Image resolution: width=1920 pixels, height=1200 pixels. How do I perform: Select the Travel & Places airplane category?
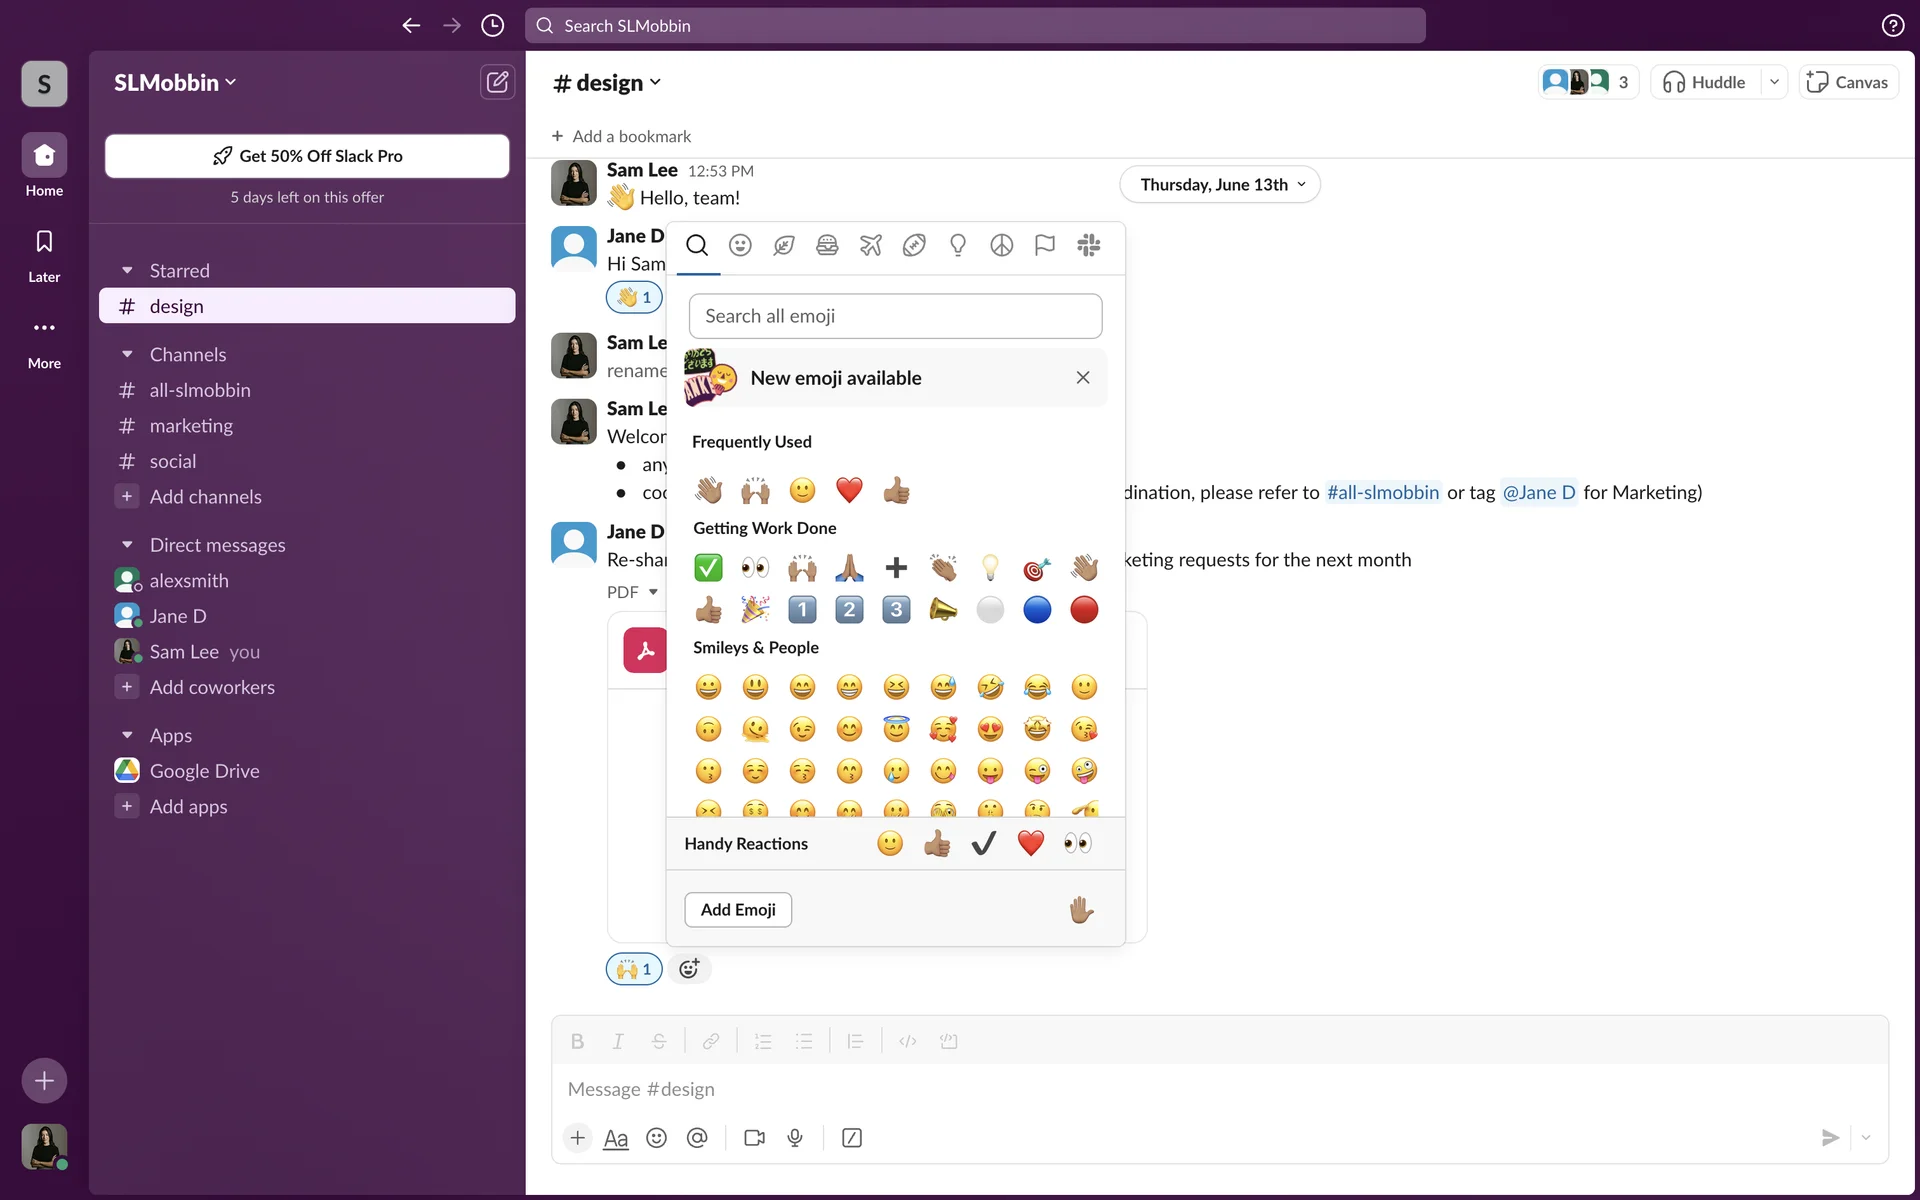click(870, 245)
